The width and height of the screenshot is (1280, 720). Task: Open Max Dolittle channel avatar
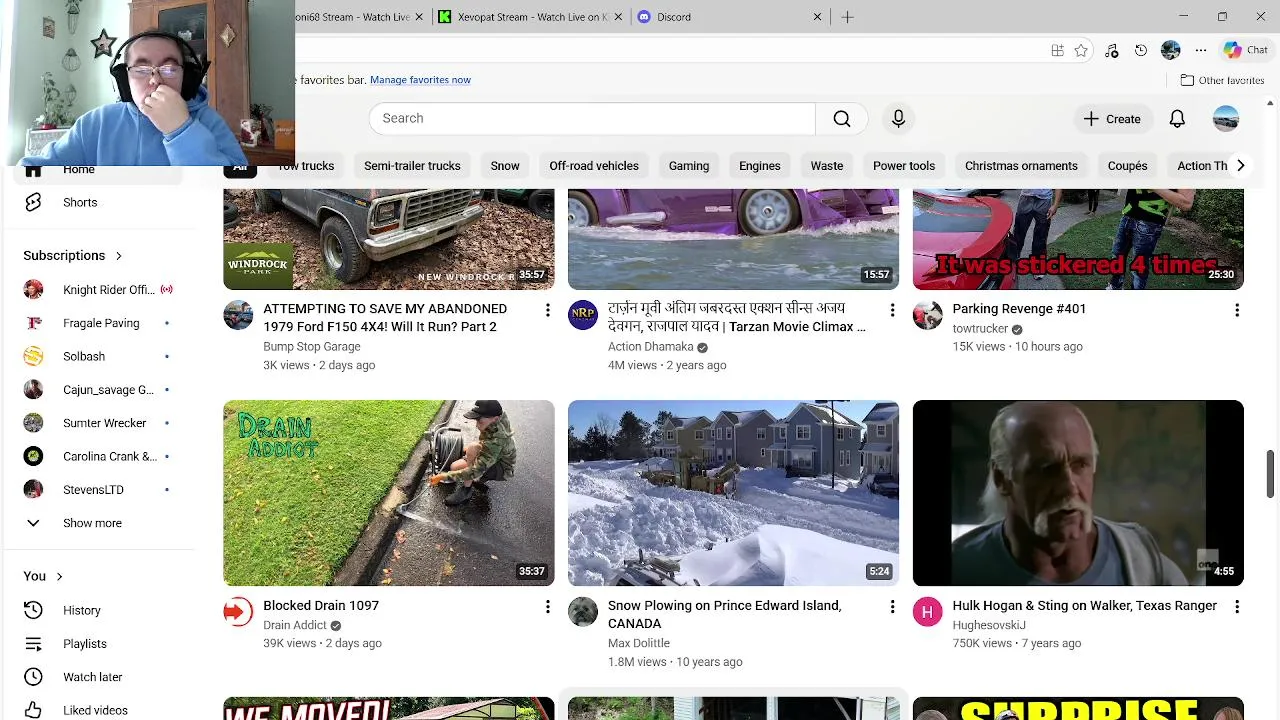point(583,612)
